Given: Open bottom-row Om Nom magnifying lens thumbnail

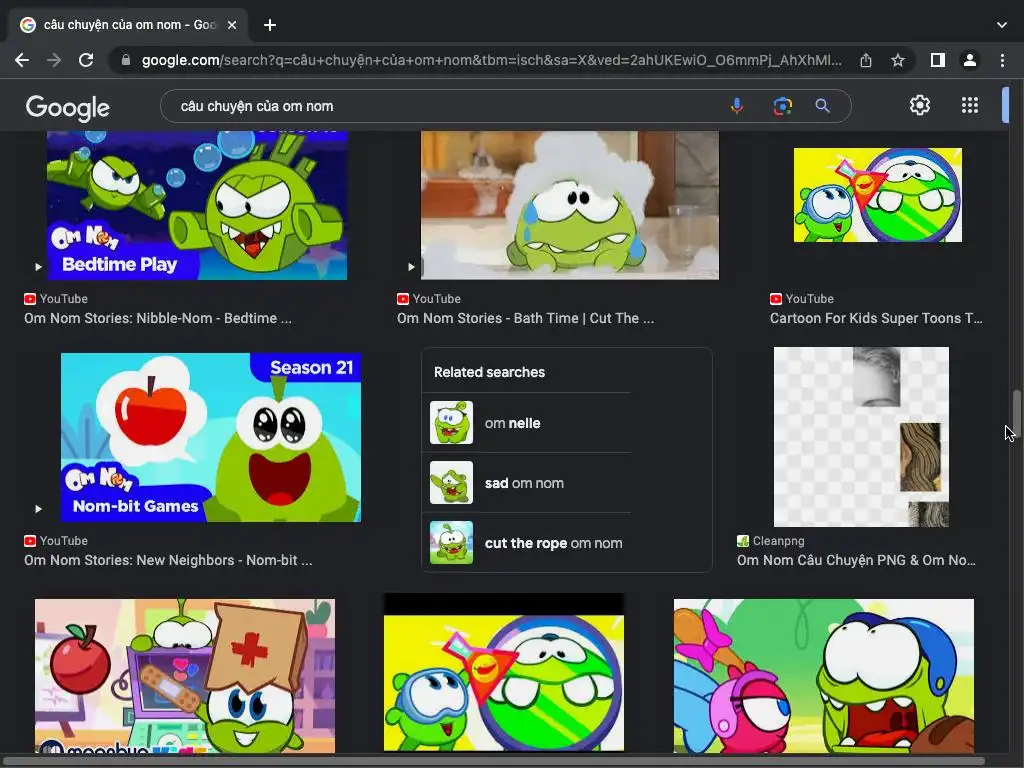Looking at the screenshot, I should point(504,673).
